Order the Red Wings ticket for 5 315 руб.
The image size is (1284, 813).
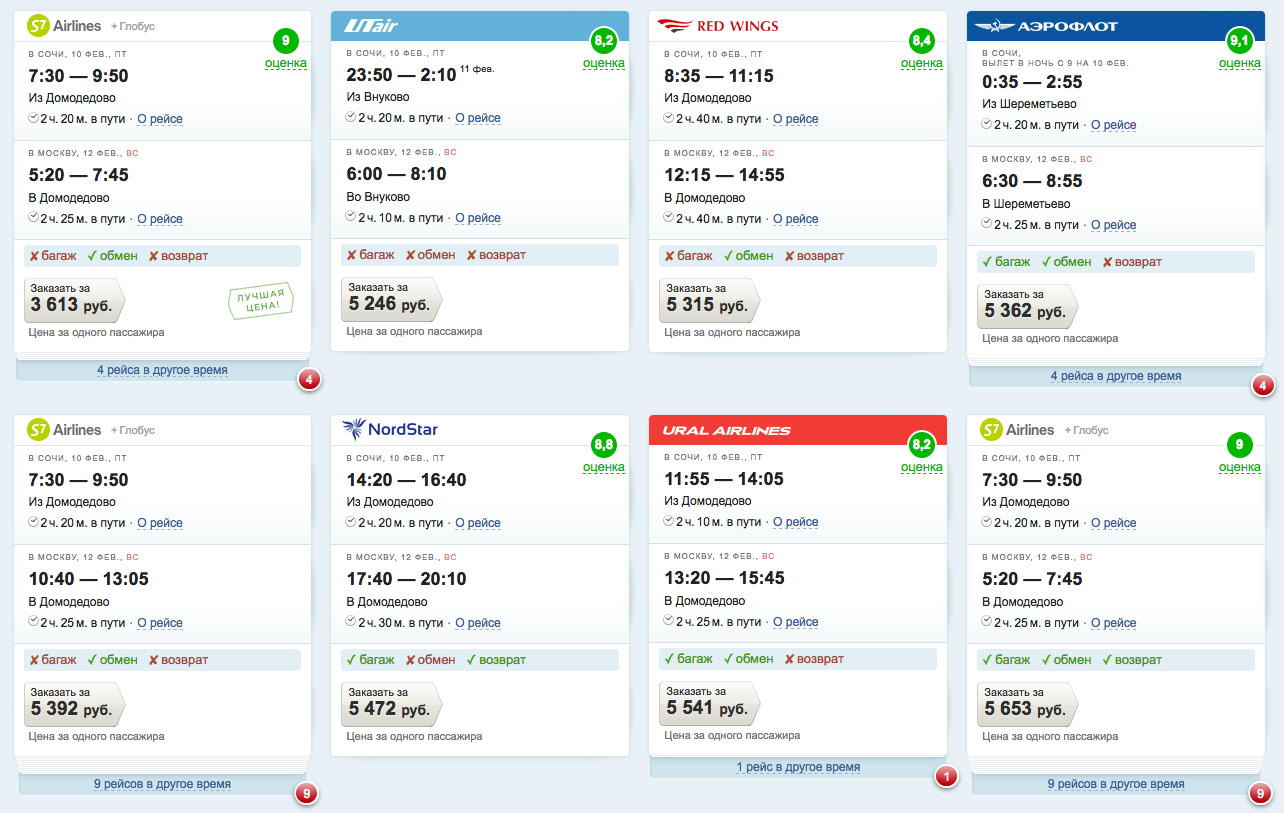708,299
